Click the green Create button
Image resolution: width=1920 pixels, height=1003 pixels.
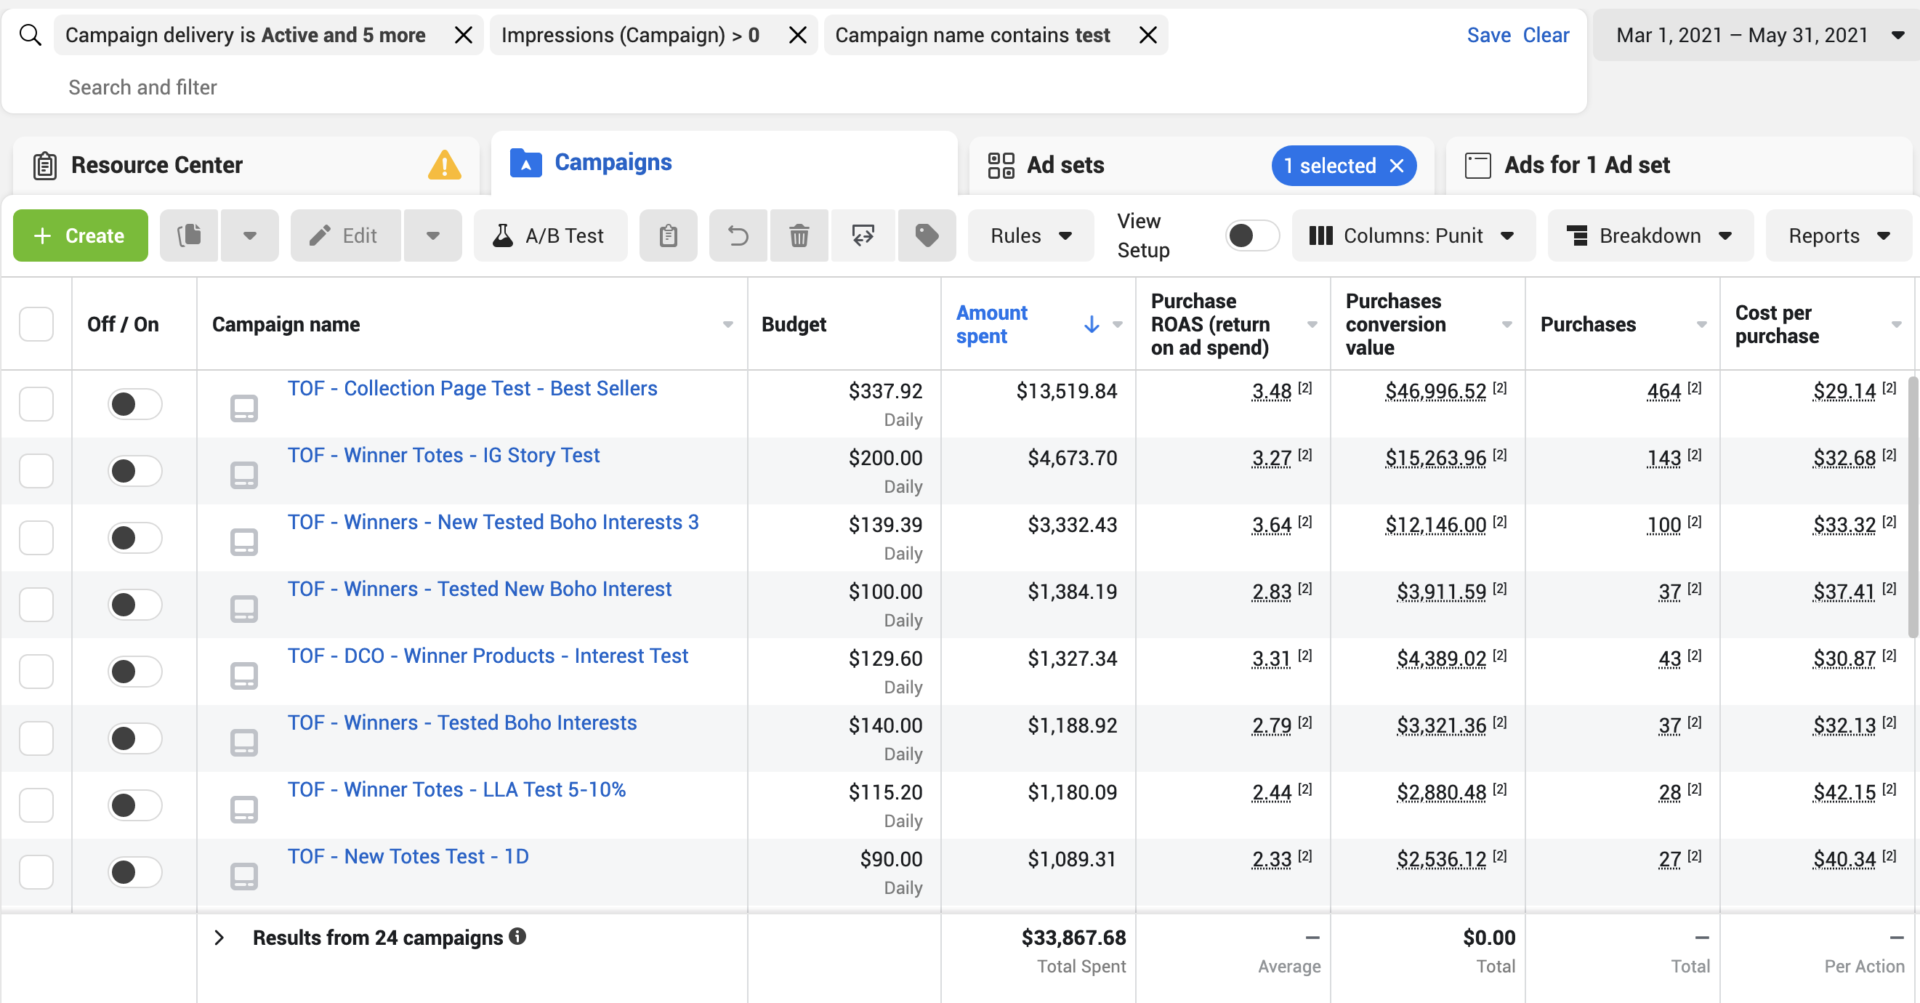click(80, 236)
